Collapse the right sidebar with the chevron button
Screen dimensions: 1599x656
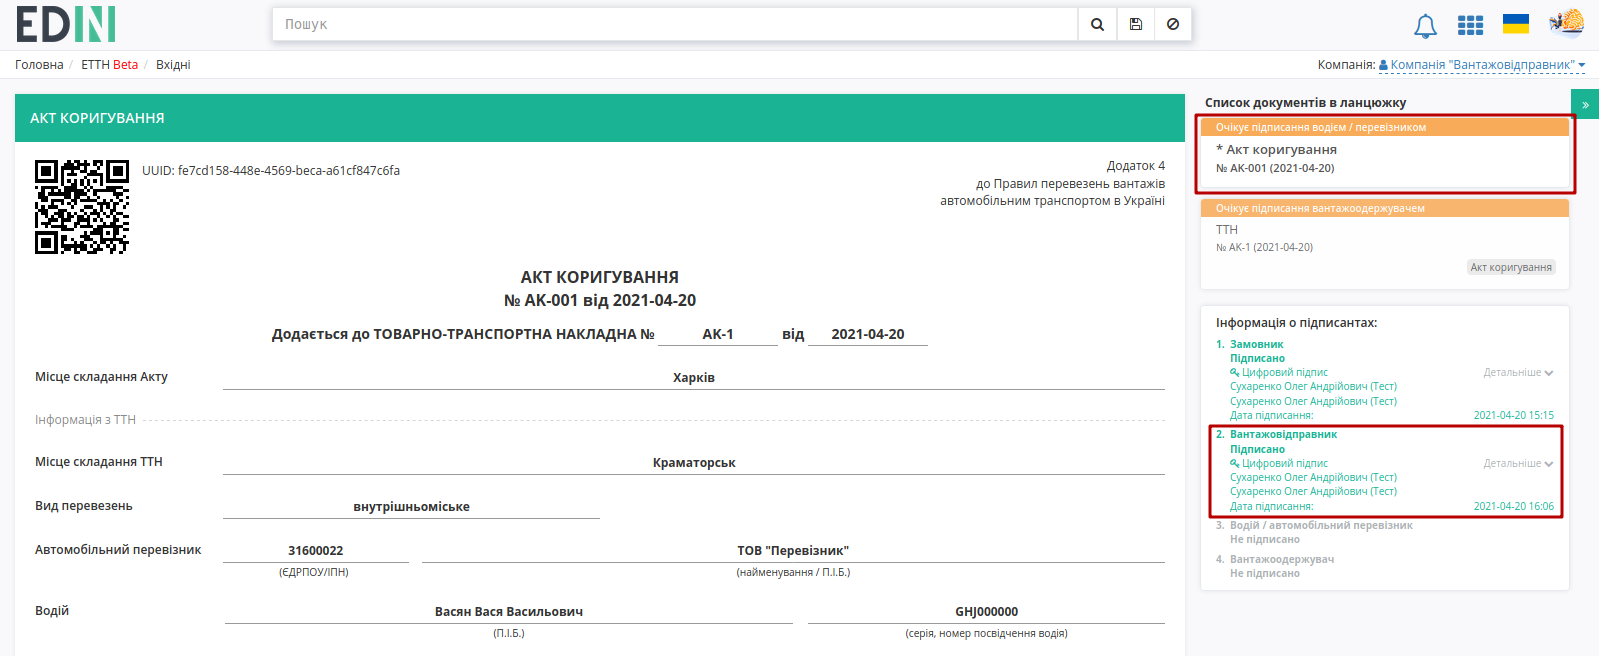pyautogui.click(x=1585, y=104)
